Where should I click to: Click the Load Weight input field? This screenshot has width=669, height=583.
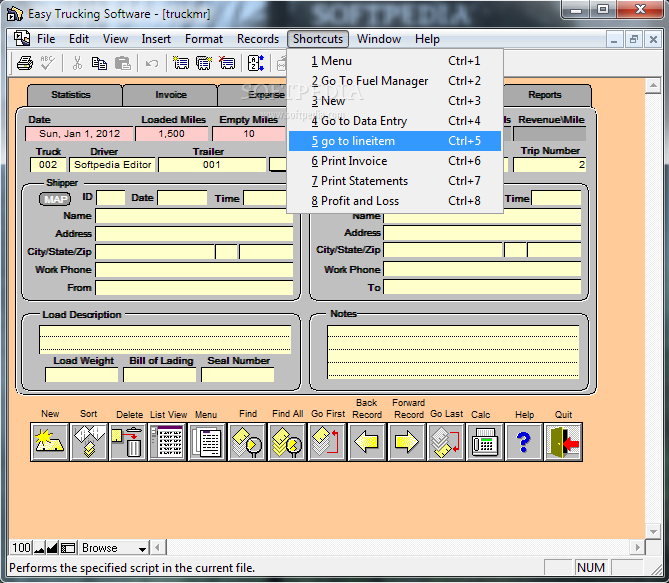[81, 374]
